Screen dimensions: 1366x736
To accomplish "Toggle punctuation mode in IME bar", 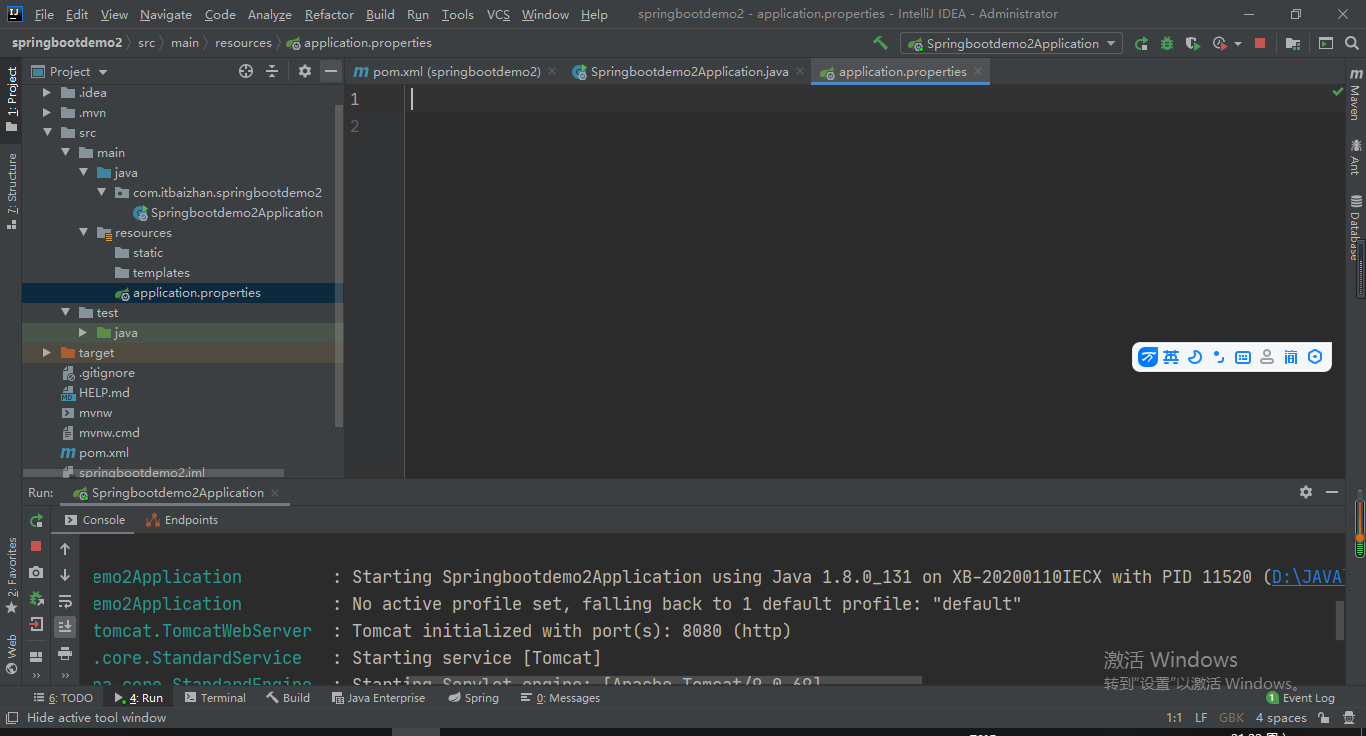I will coord(1219,357).
